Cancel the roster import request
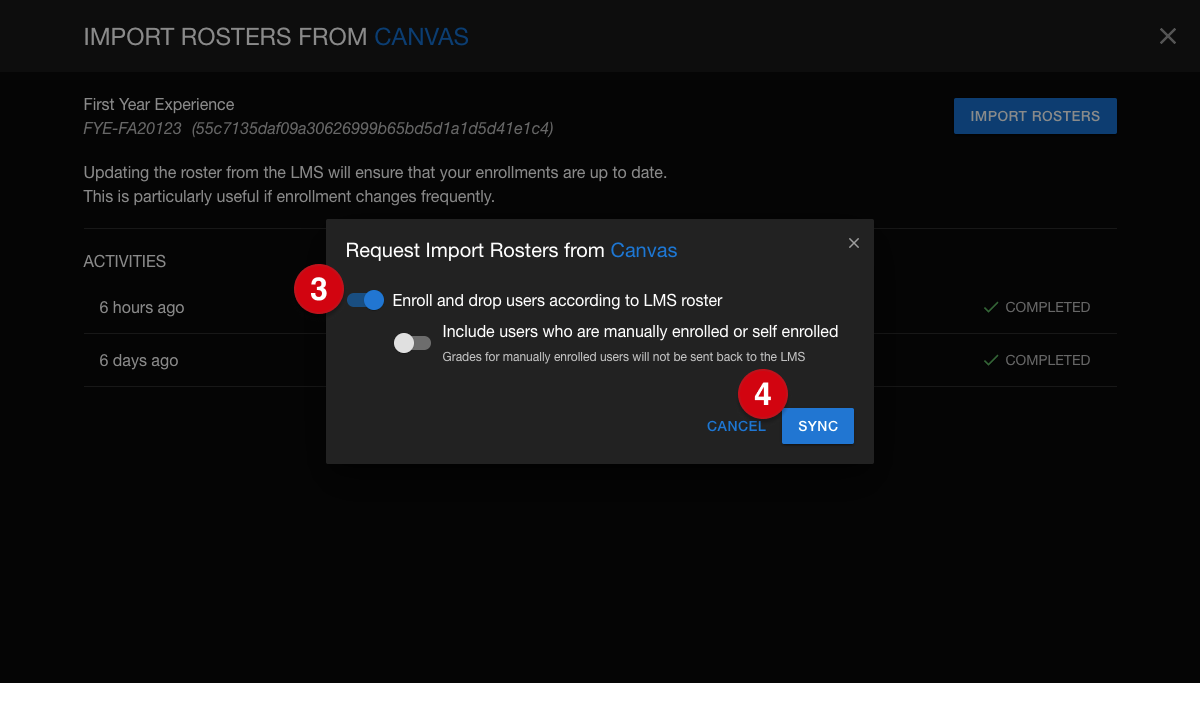This screenshot has height=711, width=1200. [736, 426]
